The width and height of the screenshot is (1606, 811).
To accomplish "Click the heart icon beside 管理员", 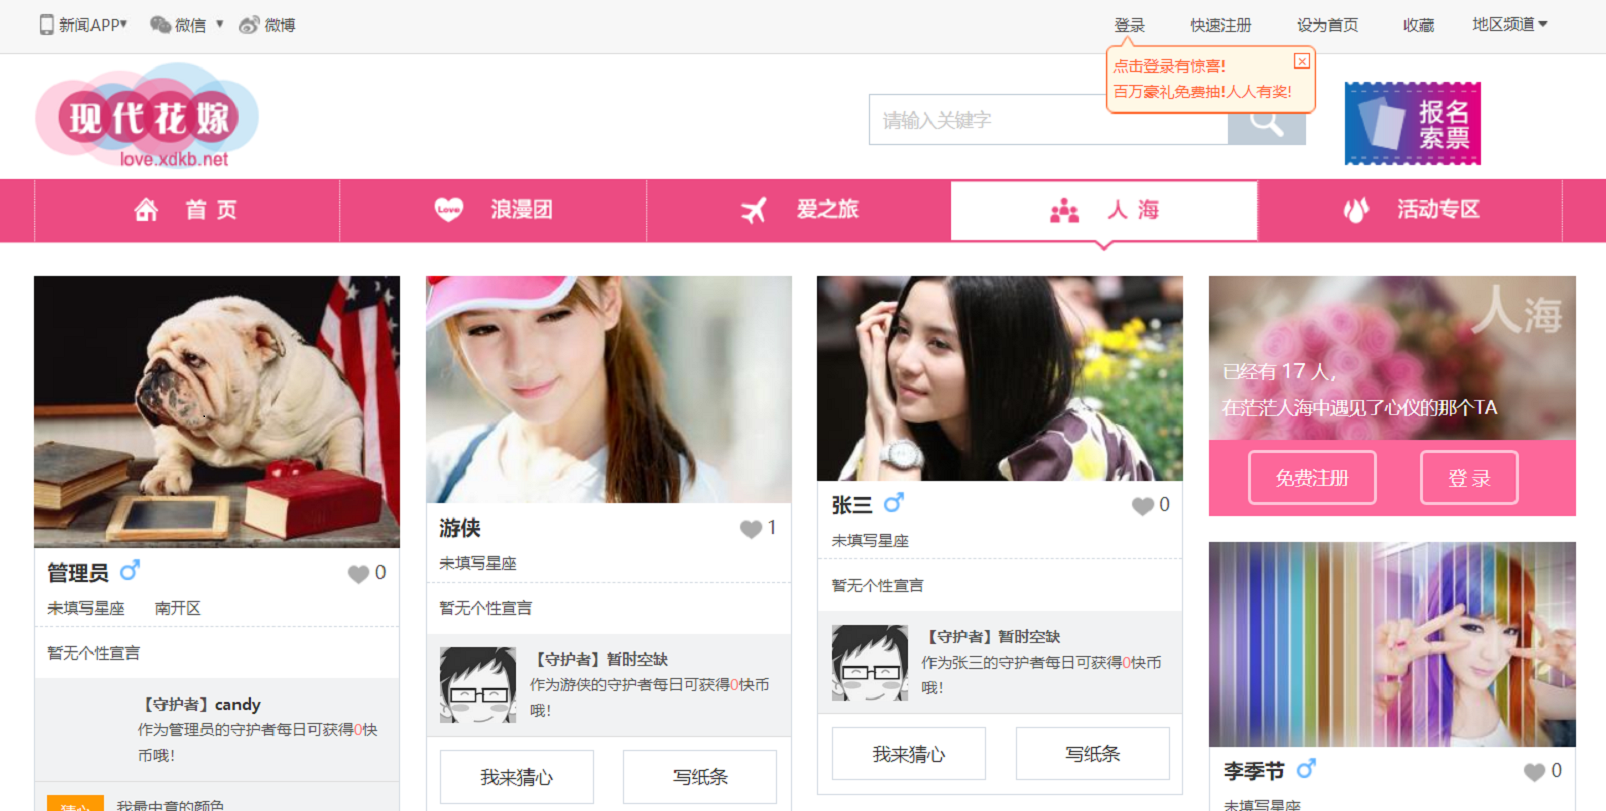I will click(x=358, y=574).
